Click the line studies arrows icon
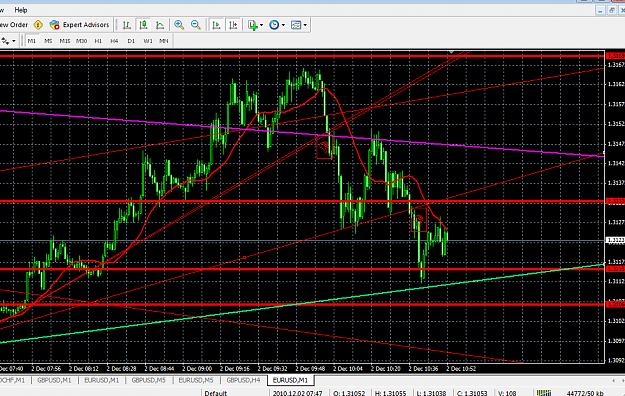 coord(5,41)
